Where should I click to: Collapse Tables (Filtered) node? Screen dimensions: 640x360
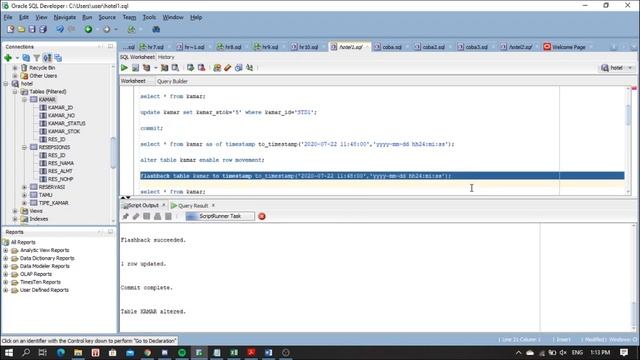pyautogui.click(x=15, y=92)
